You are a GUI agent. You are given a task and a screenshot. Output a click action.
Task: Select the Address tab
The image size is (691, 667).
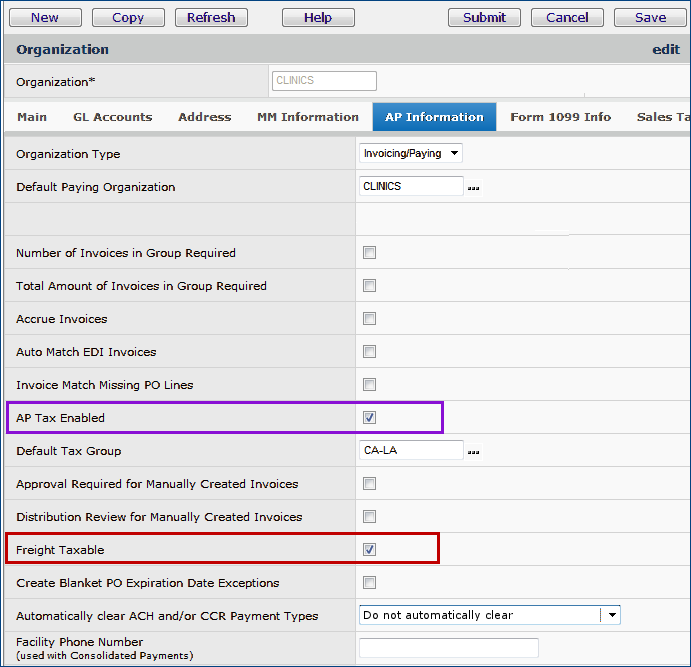pyautogui.click(x=204, y=117)
